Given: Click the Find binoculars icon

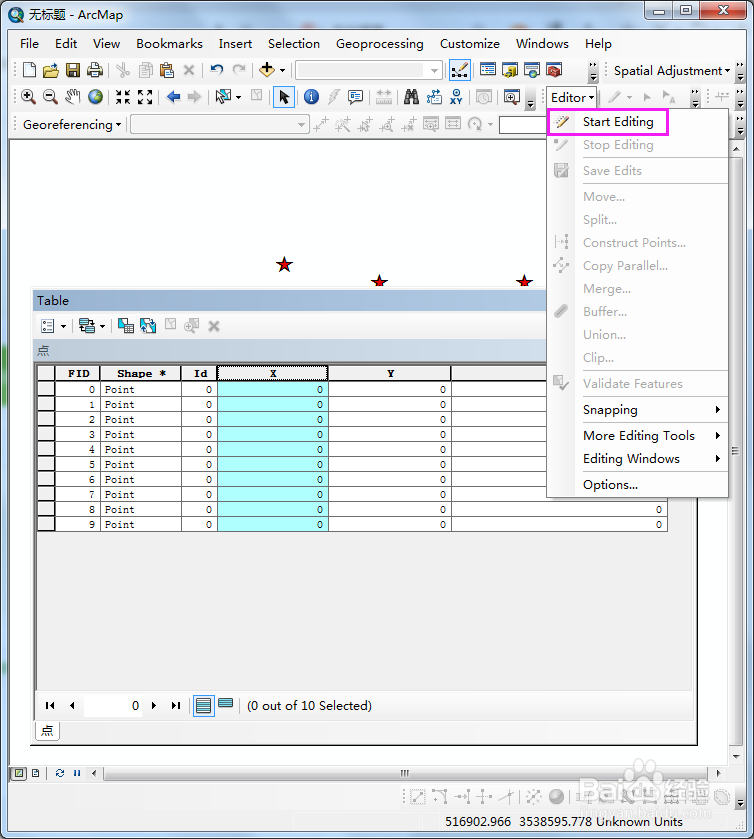Looking at the screenshot, I should (x=411, y=97).
